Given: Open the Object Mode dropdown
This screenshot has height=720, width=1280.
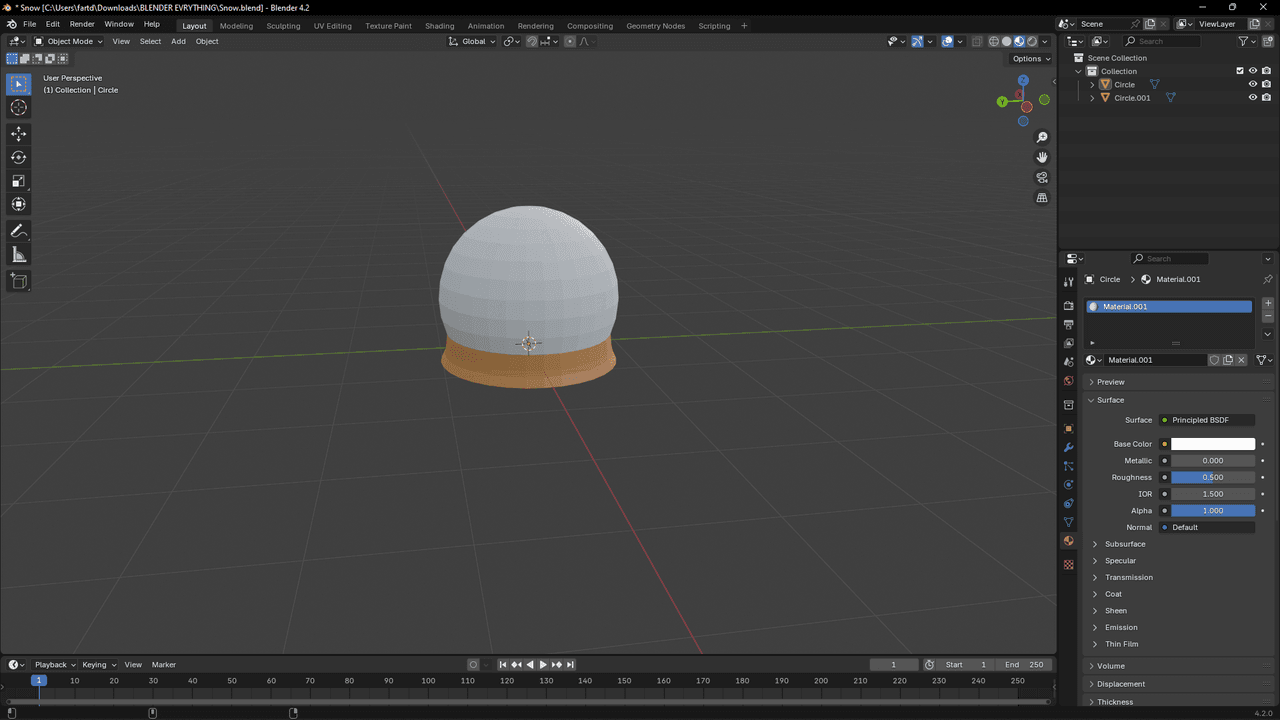Looking at the screenshot, I should click(x=68, y=41).
